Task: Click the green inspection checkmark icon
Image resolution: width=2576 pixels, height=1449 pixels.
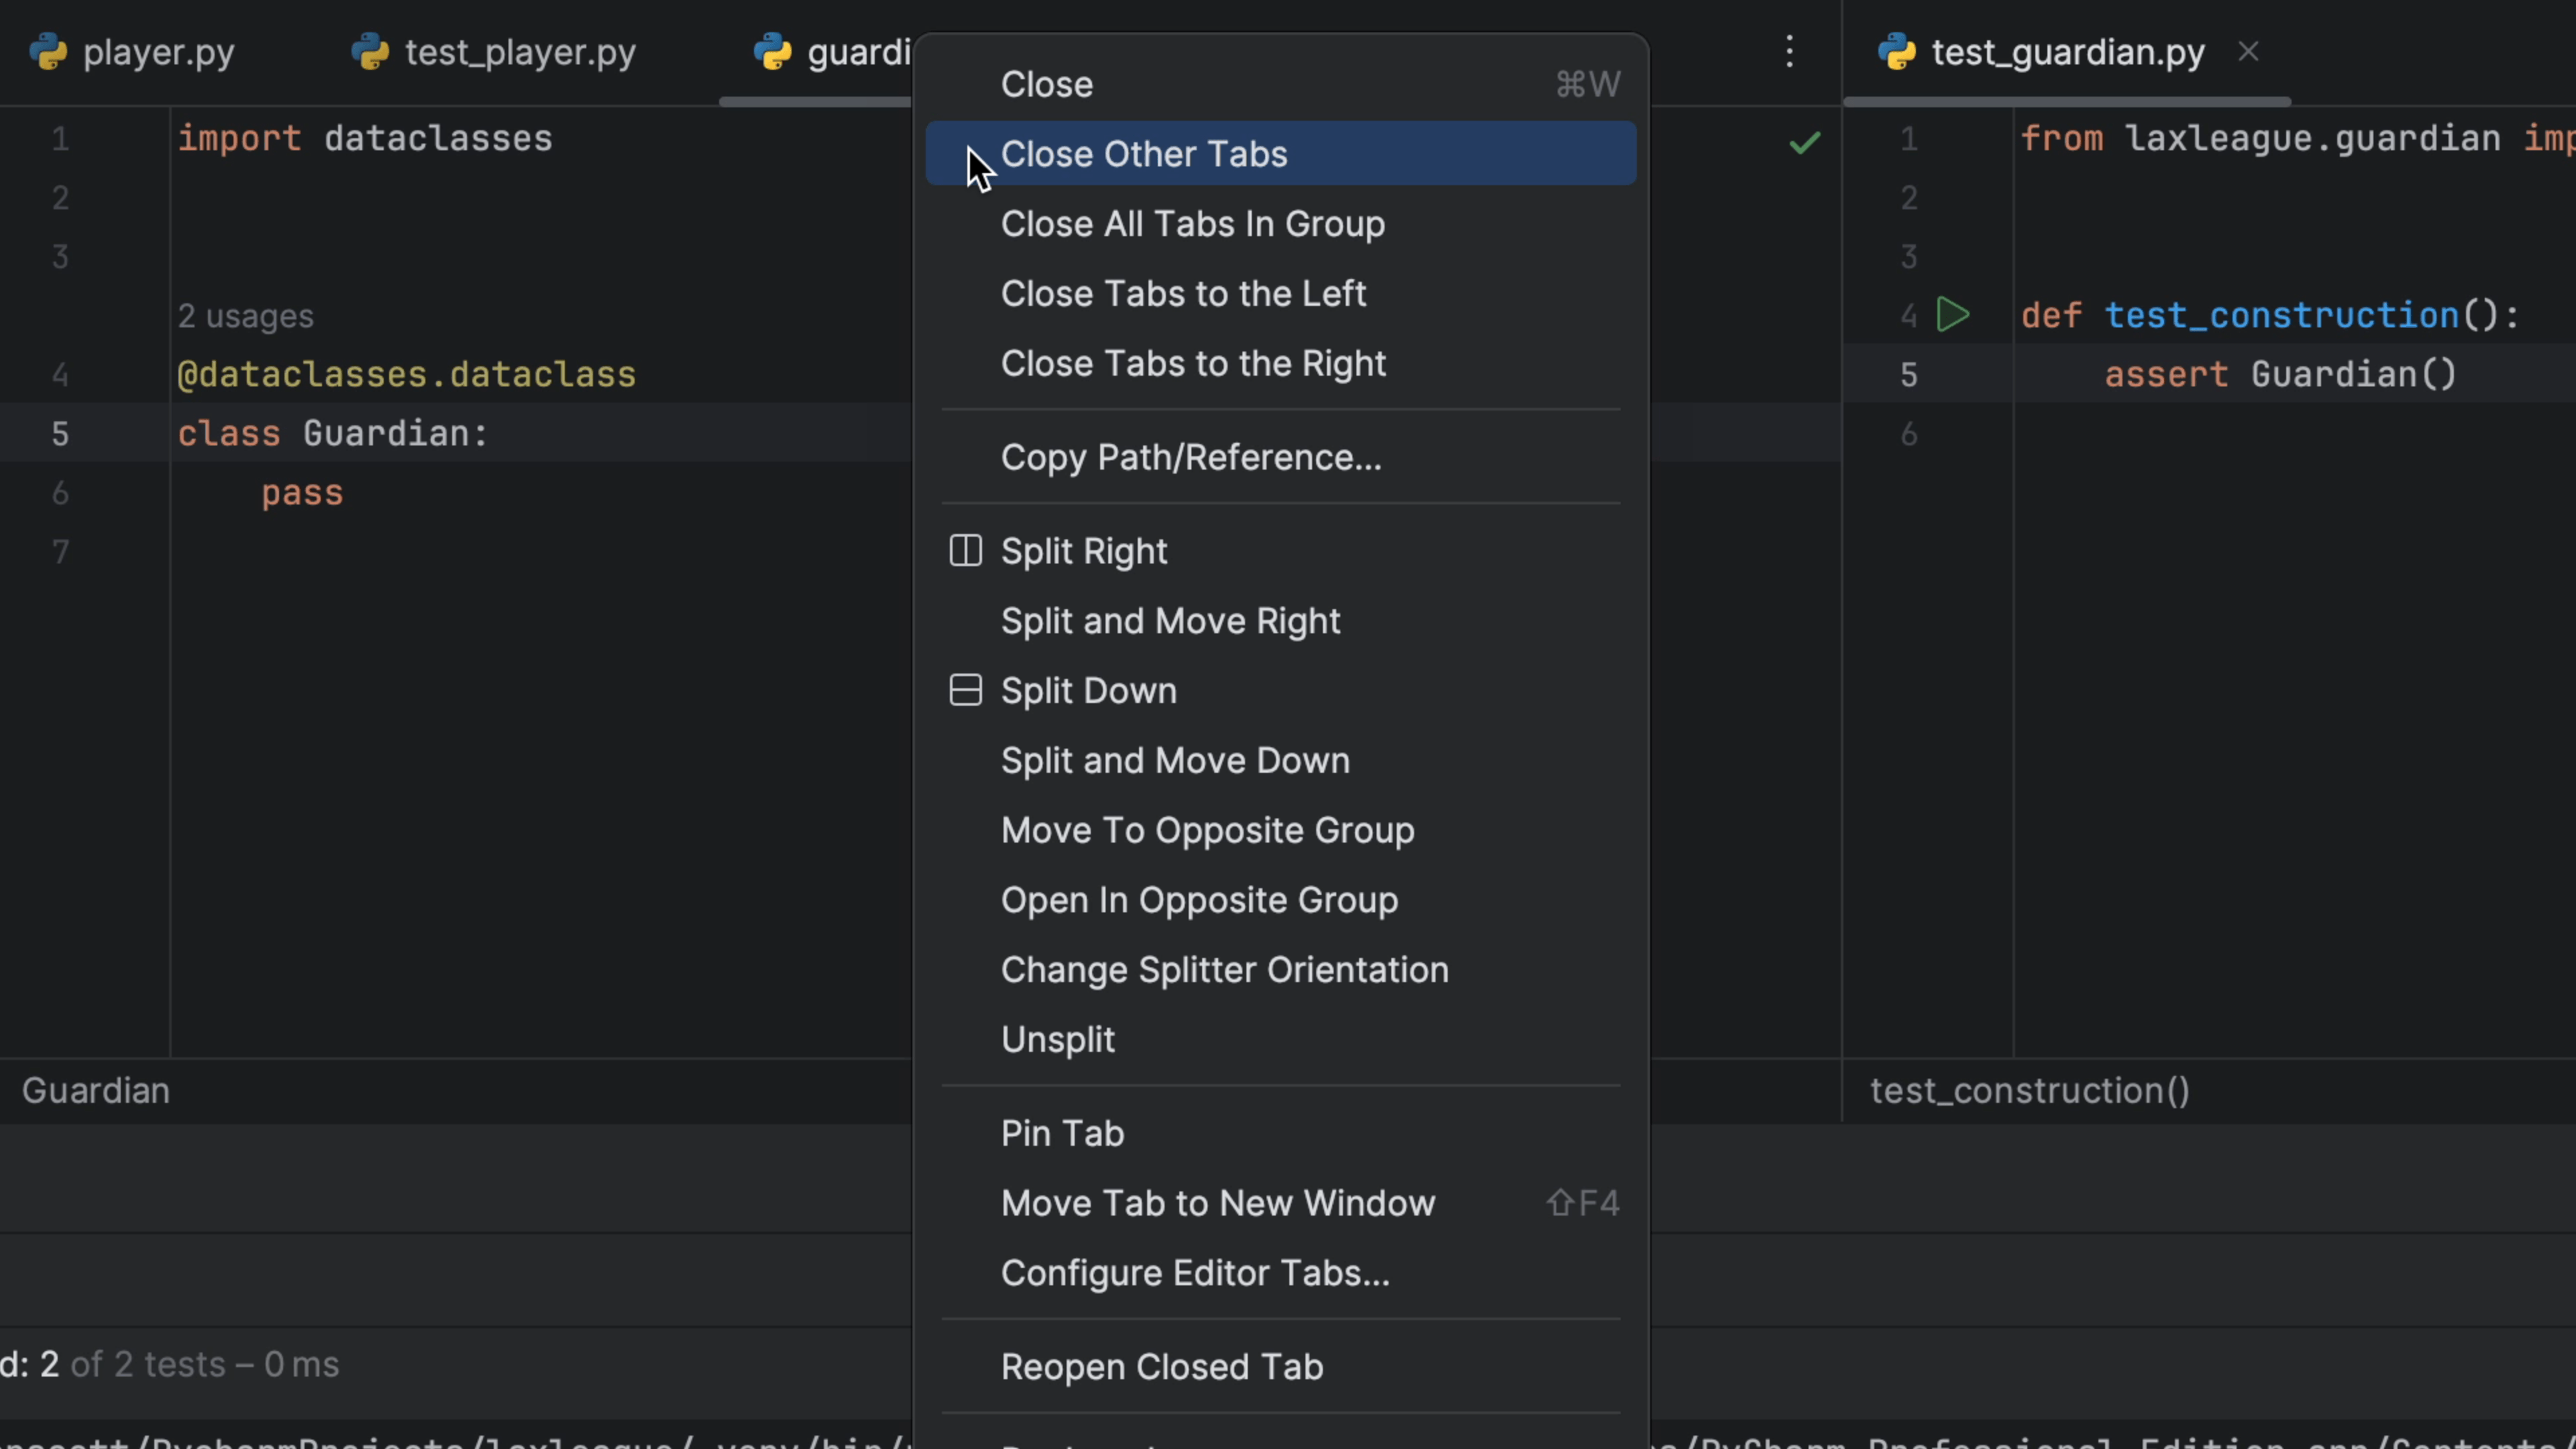Action: click(1804, 143)
